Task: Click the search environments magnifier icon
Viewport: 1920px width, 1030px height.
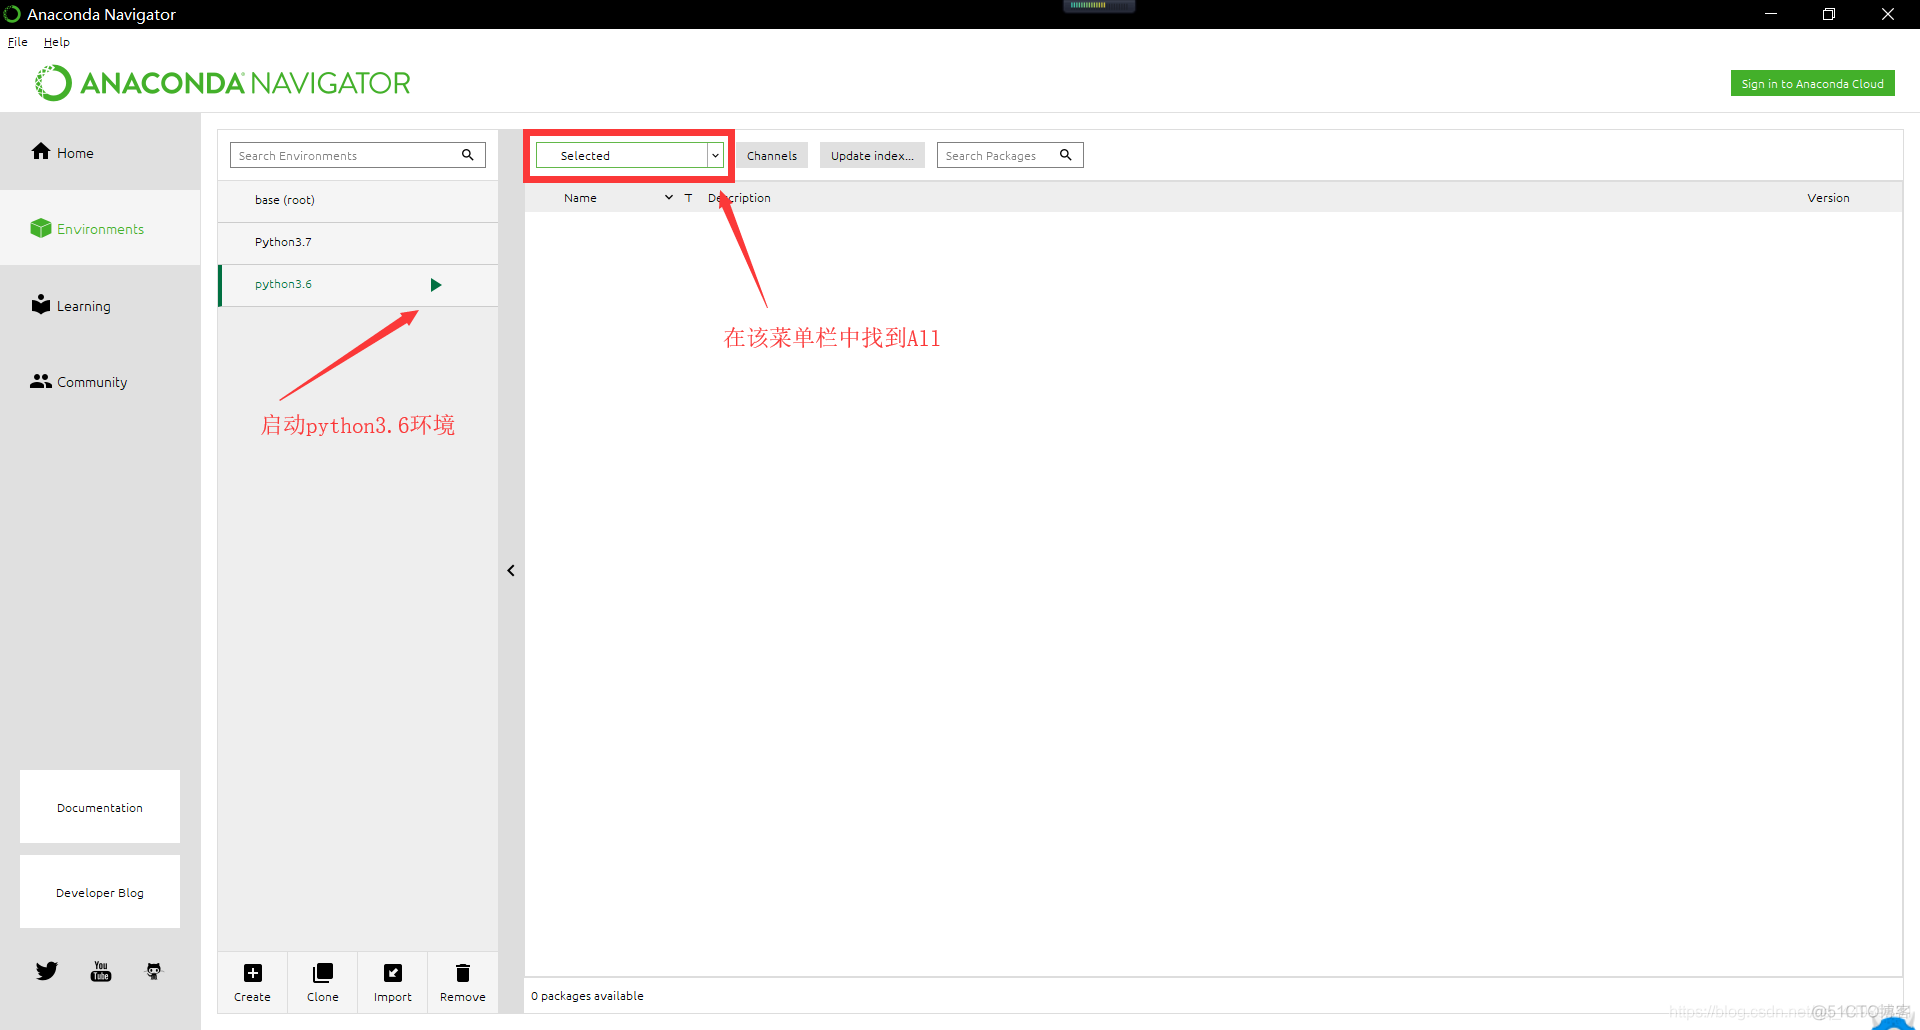Action: [x=467, y=155]
